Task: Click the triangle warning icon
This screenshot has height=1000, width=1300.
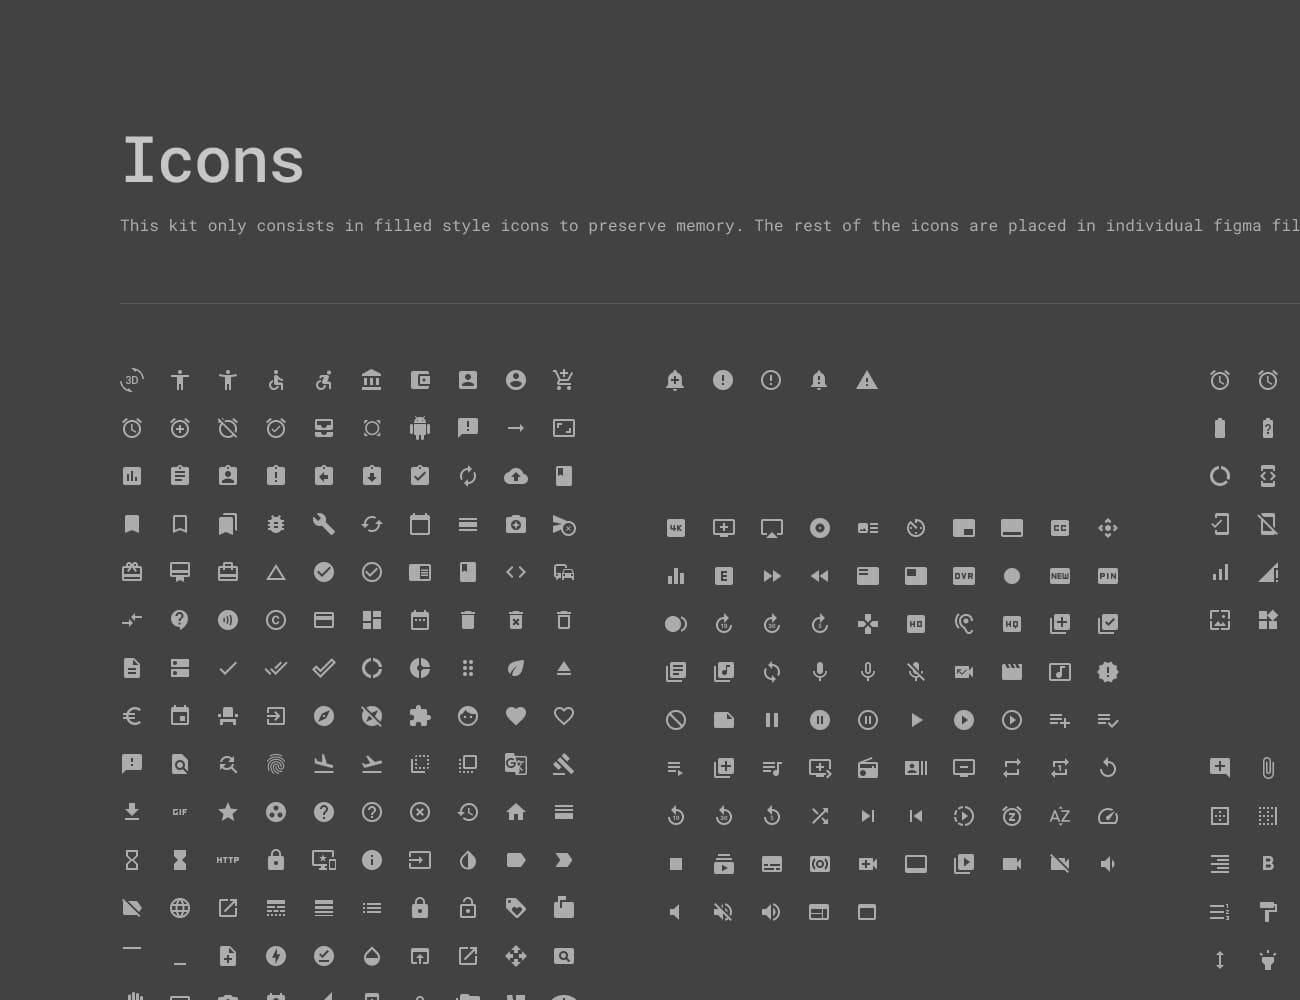Action: click(867, 380)
